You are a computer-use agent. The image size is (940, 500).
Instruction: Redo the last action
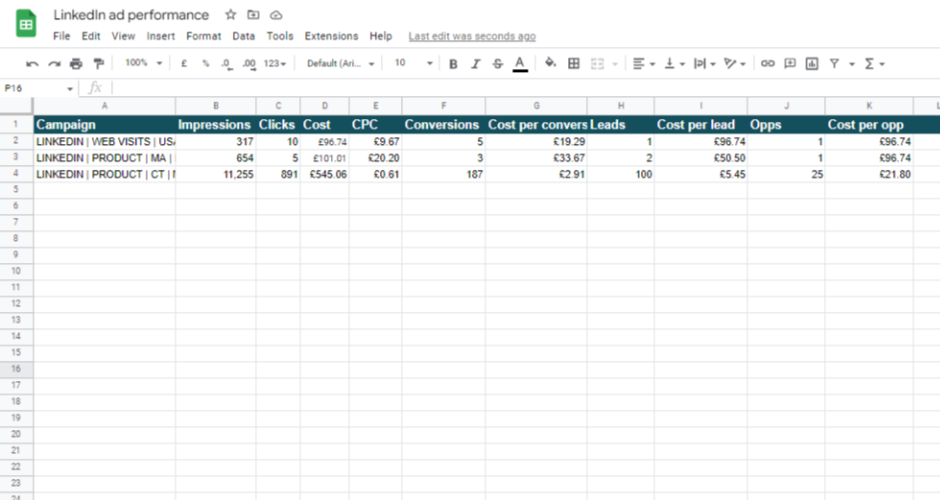point(54,64)
